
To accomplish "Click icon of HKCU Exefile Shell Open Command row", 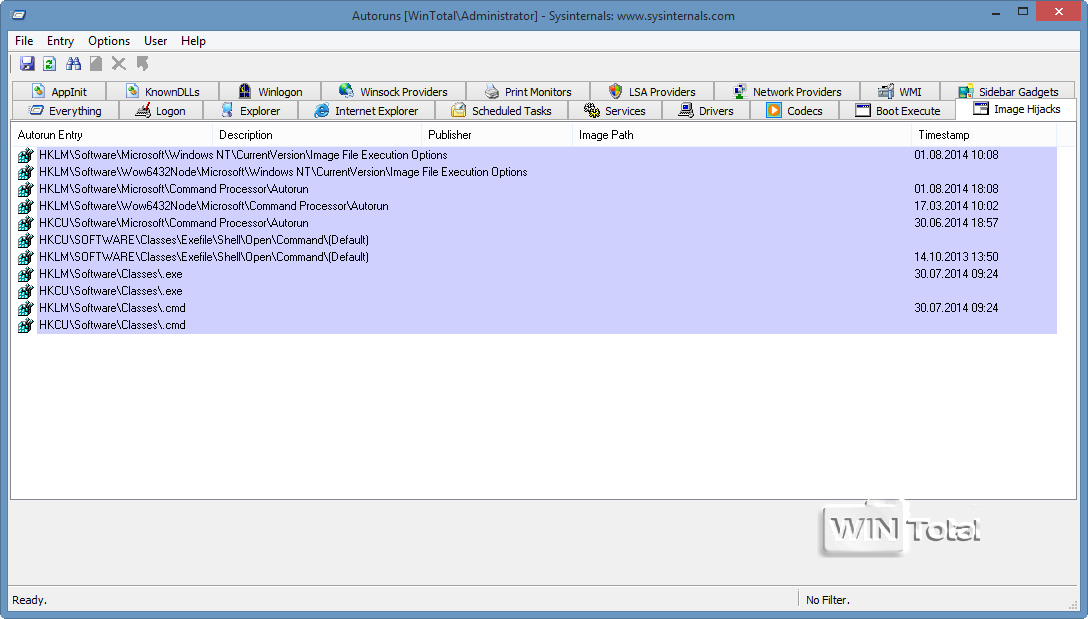I will click(26, 240).
